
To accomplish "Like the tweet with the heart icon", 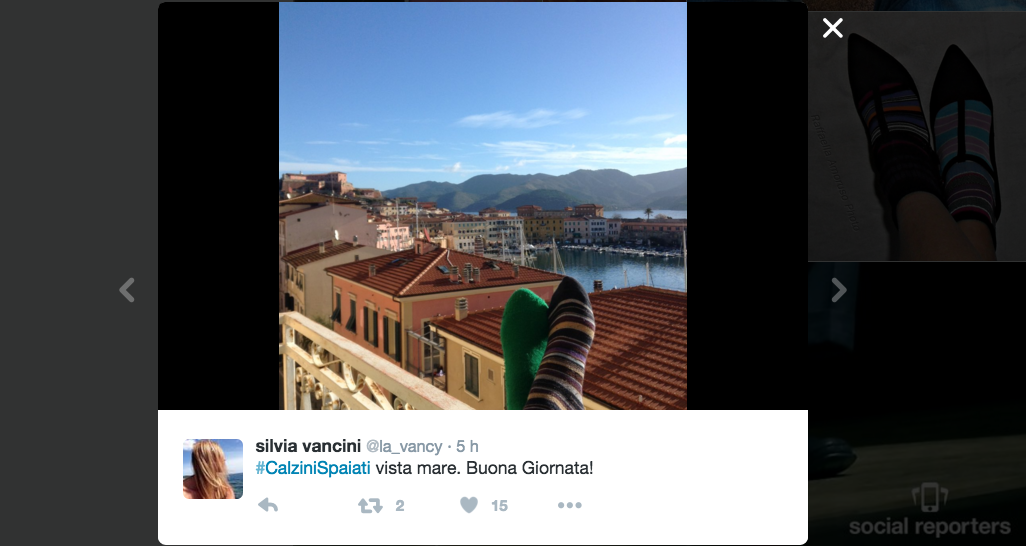I will click(x=469, y=505).
